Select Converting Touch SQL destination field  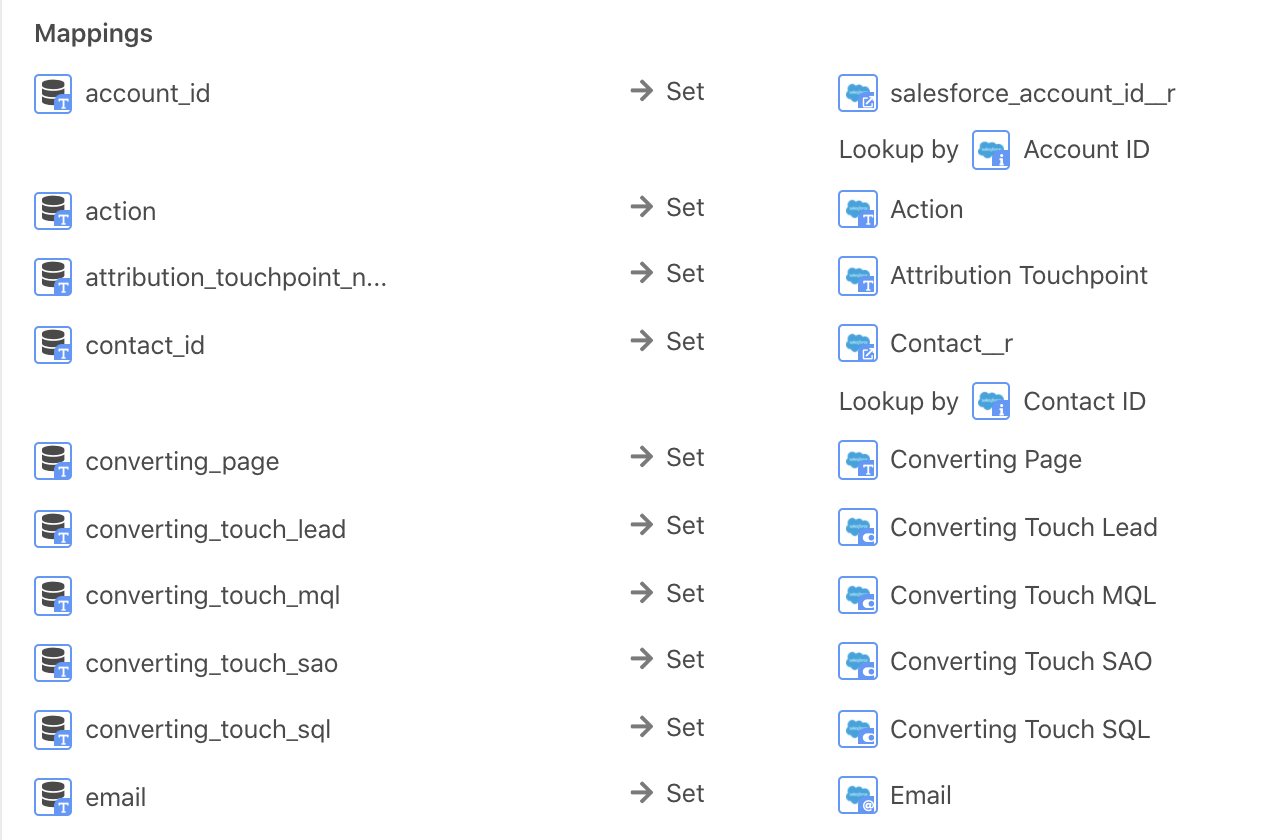click(x=1020, y=730)
